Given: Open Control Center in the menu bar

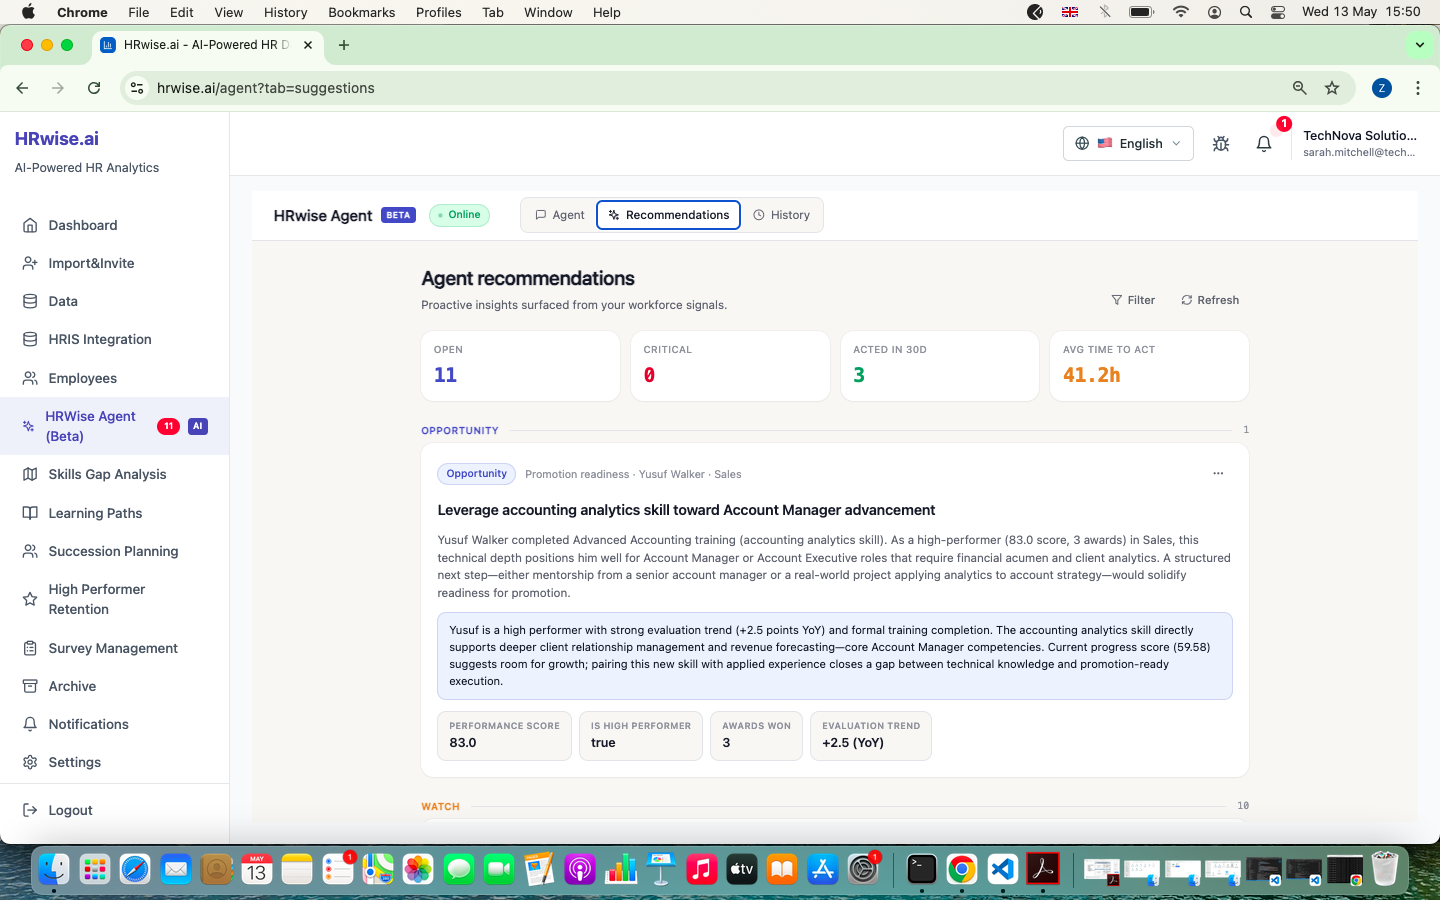Looking at the screenshot, I should (x=1278, y=12).
